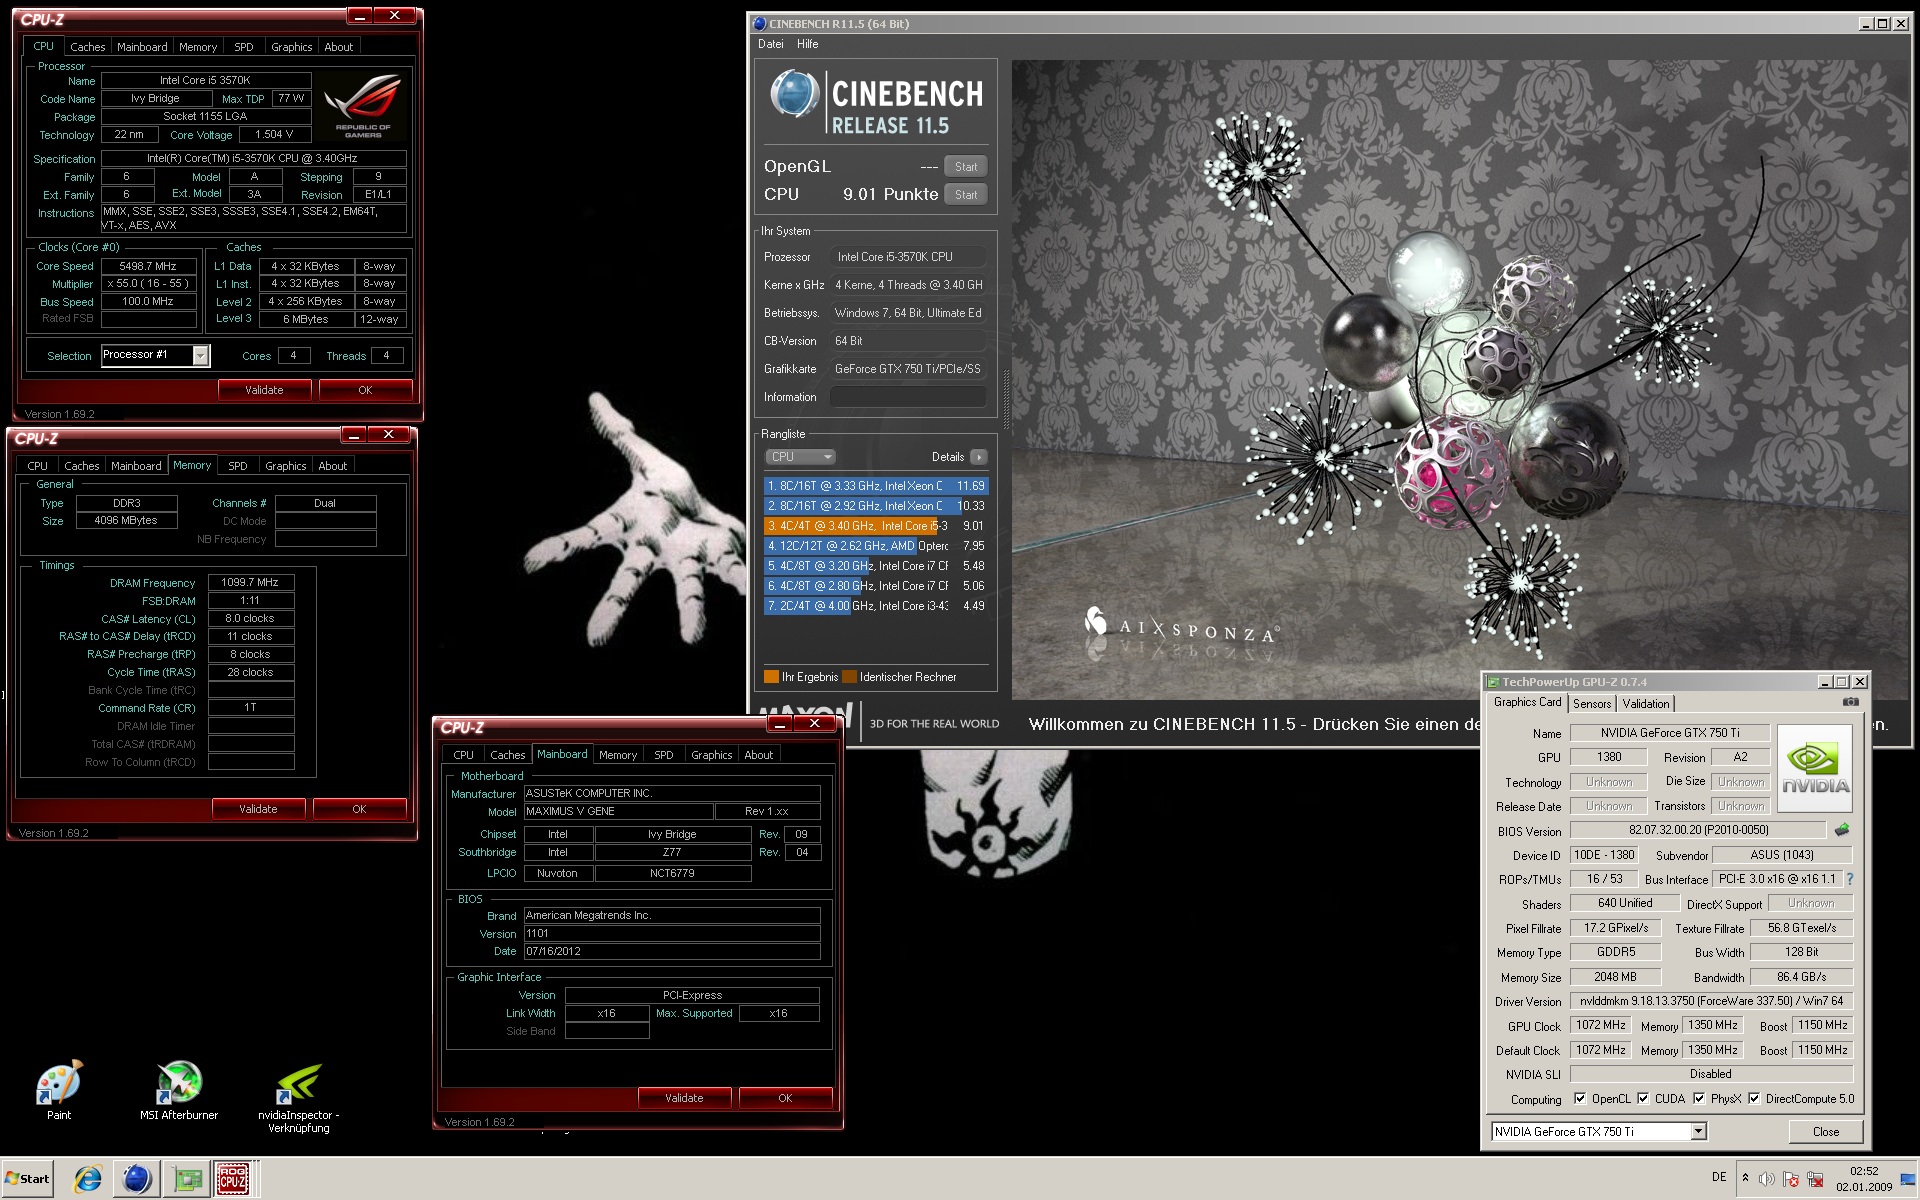Switch to Validation tab in GPU-Z
This screenshot has height=1200, width=1920.
tap(1646, 704)
